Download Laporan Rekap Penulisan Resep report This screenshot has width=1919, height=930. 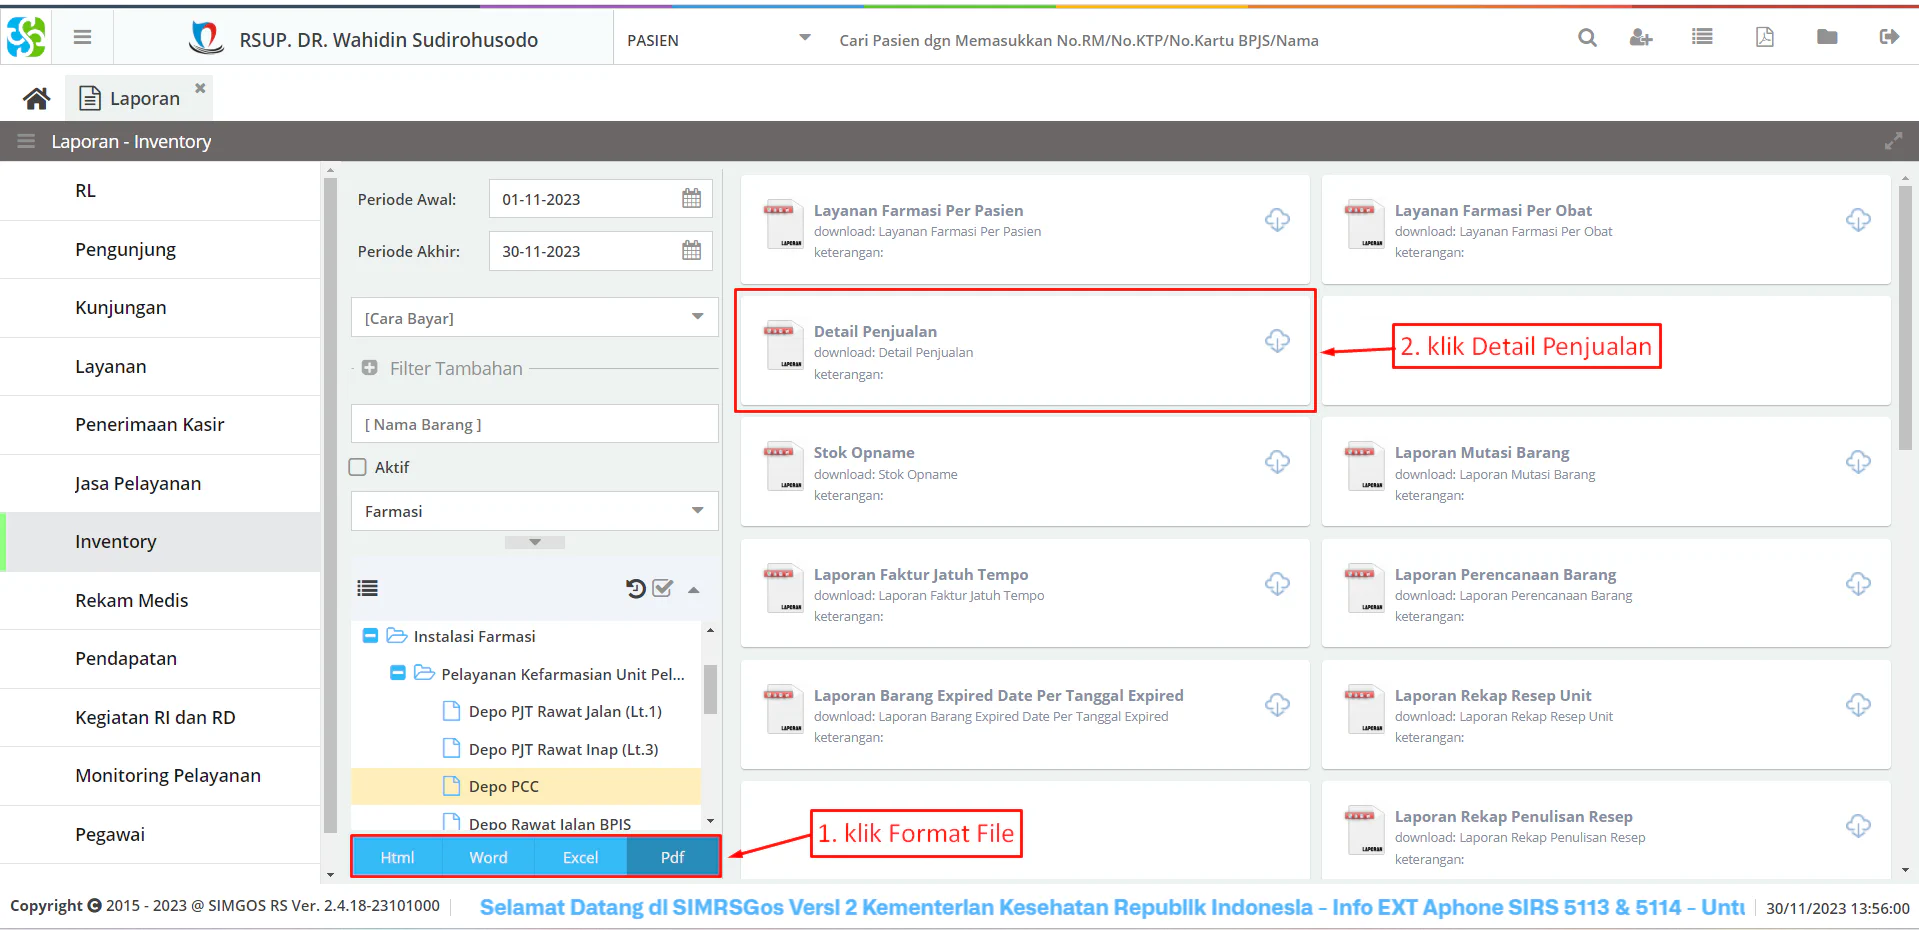tap(1858, 826)
